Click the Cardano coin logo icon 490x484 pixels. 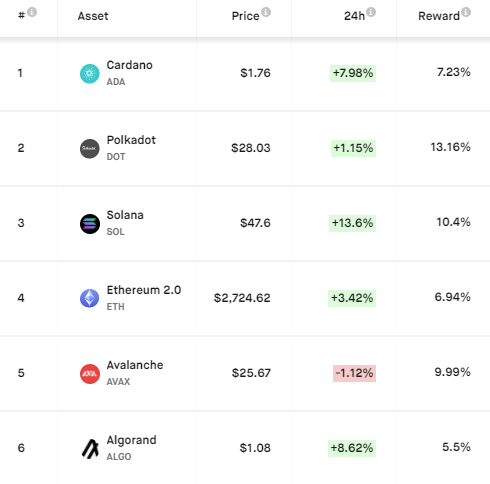click(x=90, y=74)
